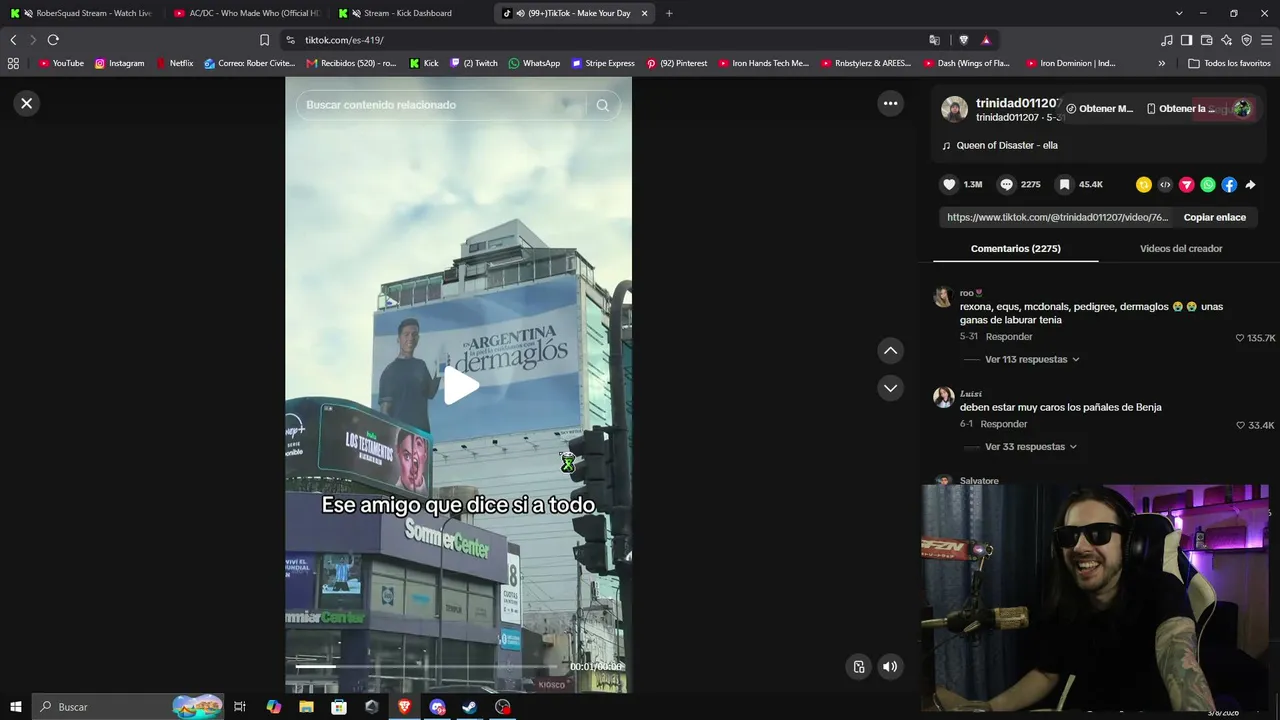Mute the video with the speaker icon
The width and height of the screenshot is (1280, 720).
tap(890, 667)
